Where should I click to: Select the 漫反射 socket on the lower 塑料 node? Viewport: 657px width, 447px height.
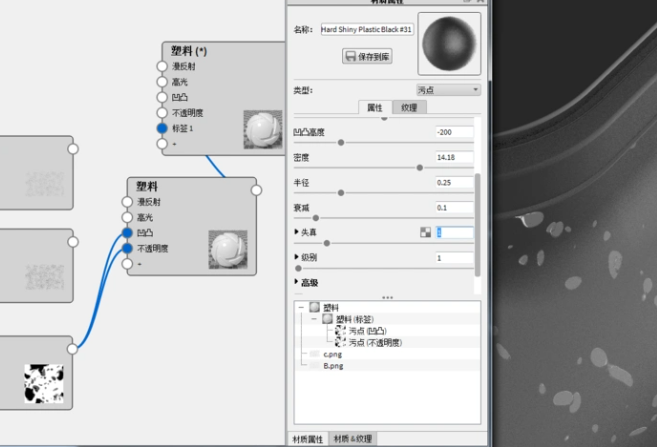127,202
